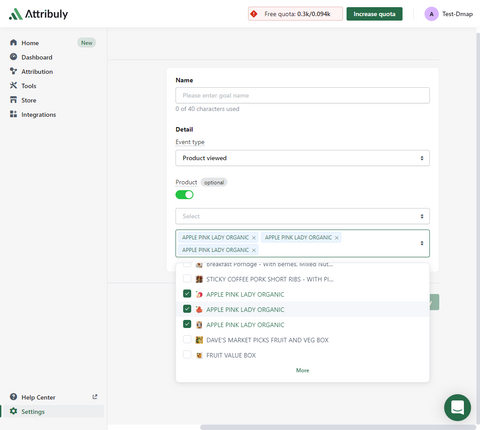The height and width of the screenshot is (430, 480).
Task: Uncheck the first APPLE PINK LADY ORGANIC option
Action: (x=187, y=294)
